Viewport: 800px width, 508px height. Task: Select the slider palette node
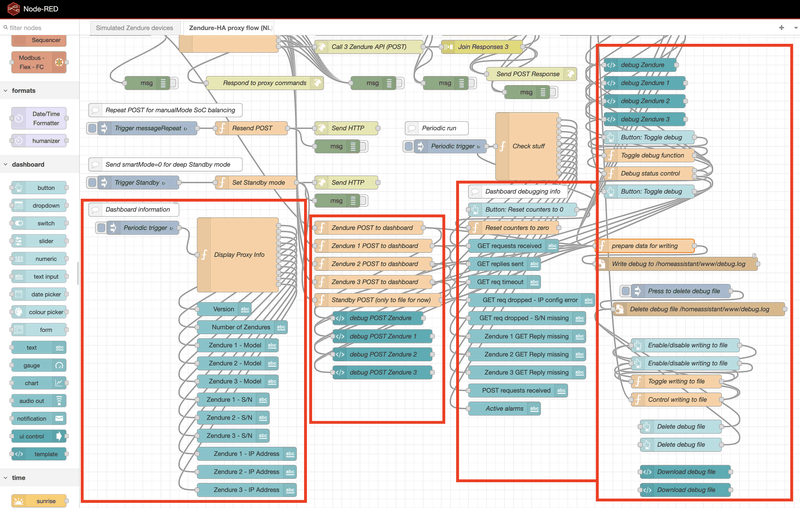(39, 241)
